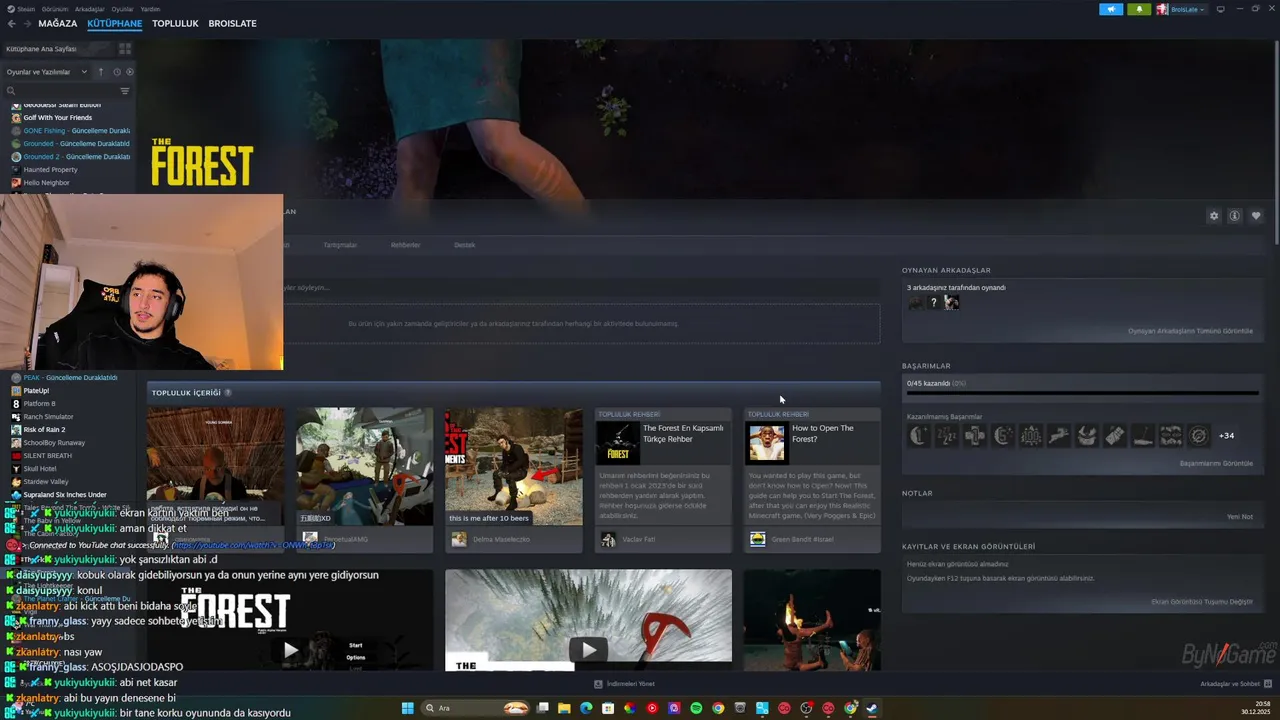The image size is (1280, 720).
Task: Select PlateUp! in library list
Action: 36,390
